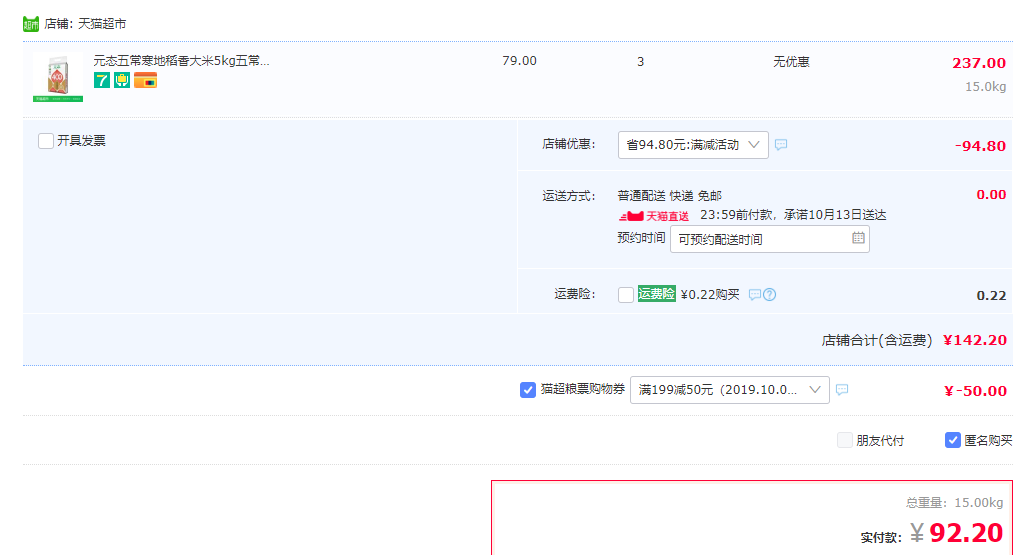Viewport: 1021px width, 555px height.
Task: Click the orange credit card badge icon
Action: point(145,80)
